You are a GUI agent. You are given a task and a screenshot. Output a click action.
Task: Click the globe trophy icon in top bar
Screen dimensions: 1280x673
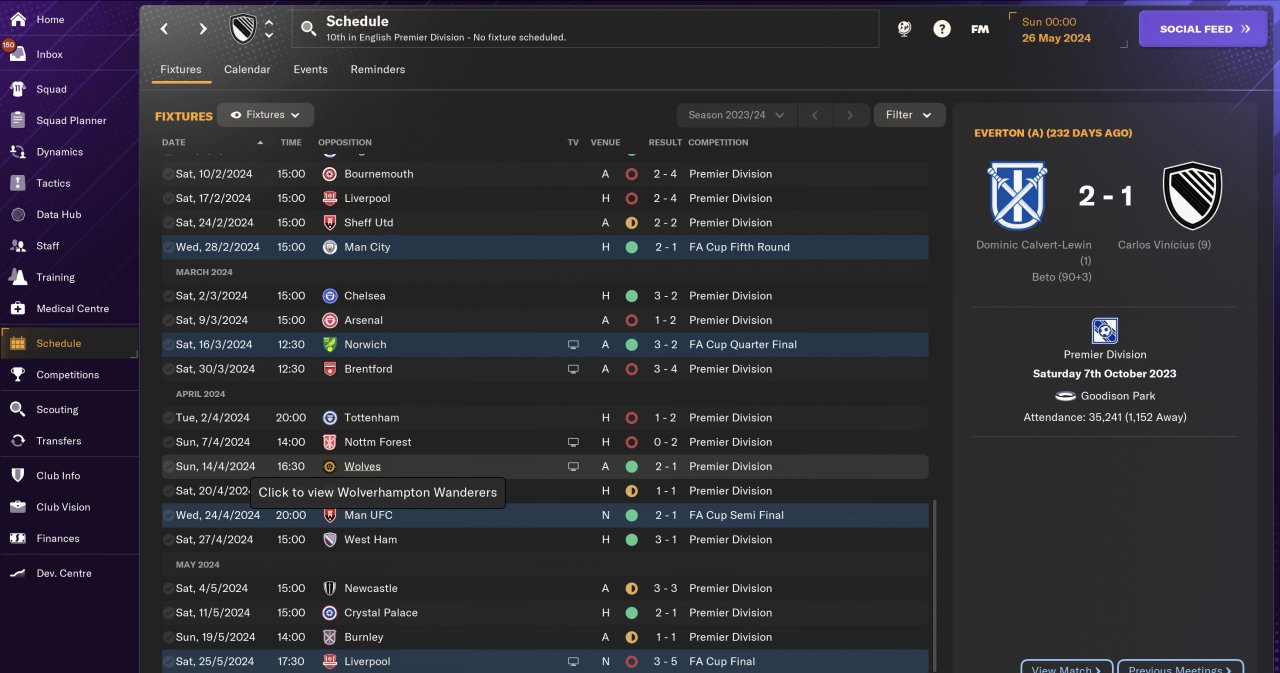pyautogui.click(x=904, y=29)
